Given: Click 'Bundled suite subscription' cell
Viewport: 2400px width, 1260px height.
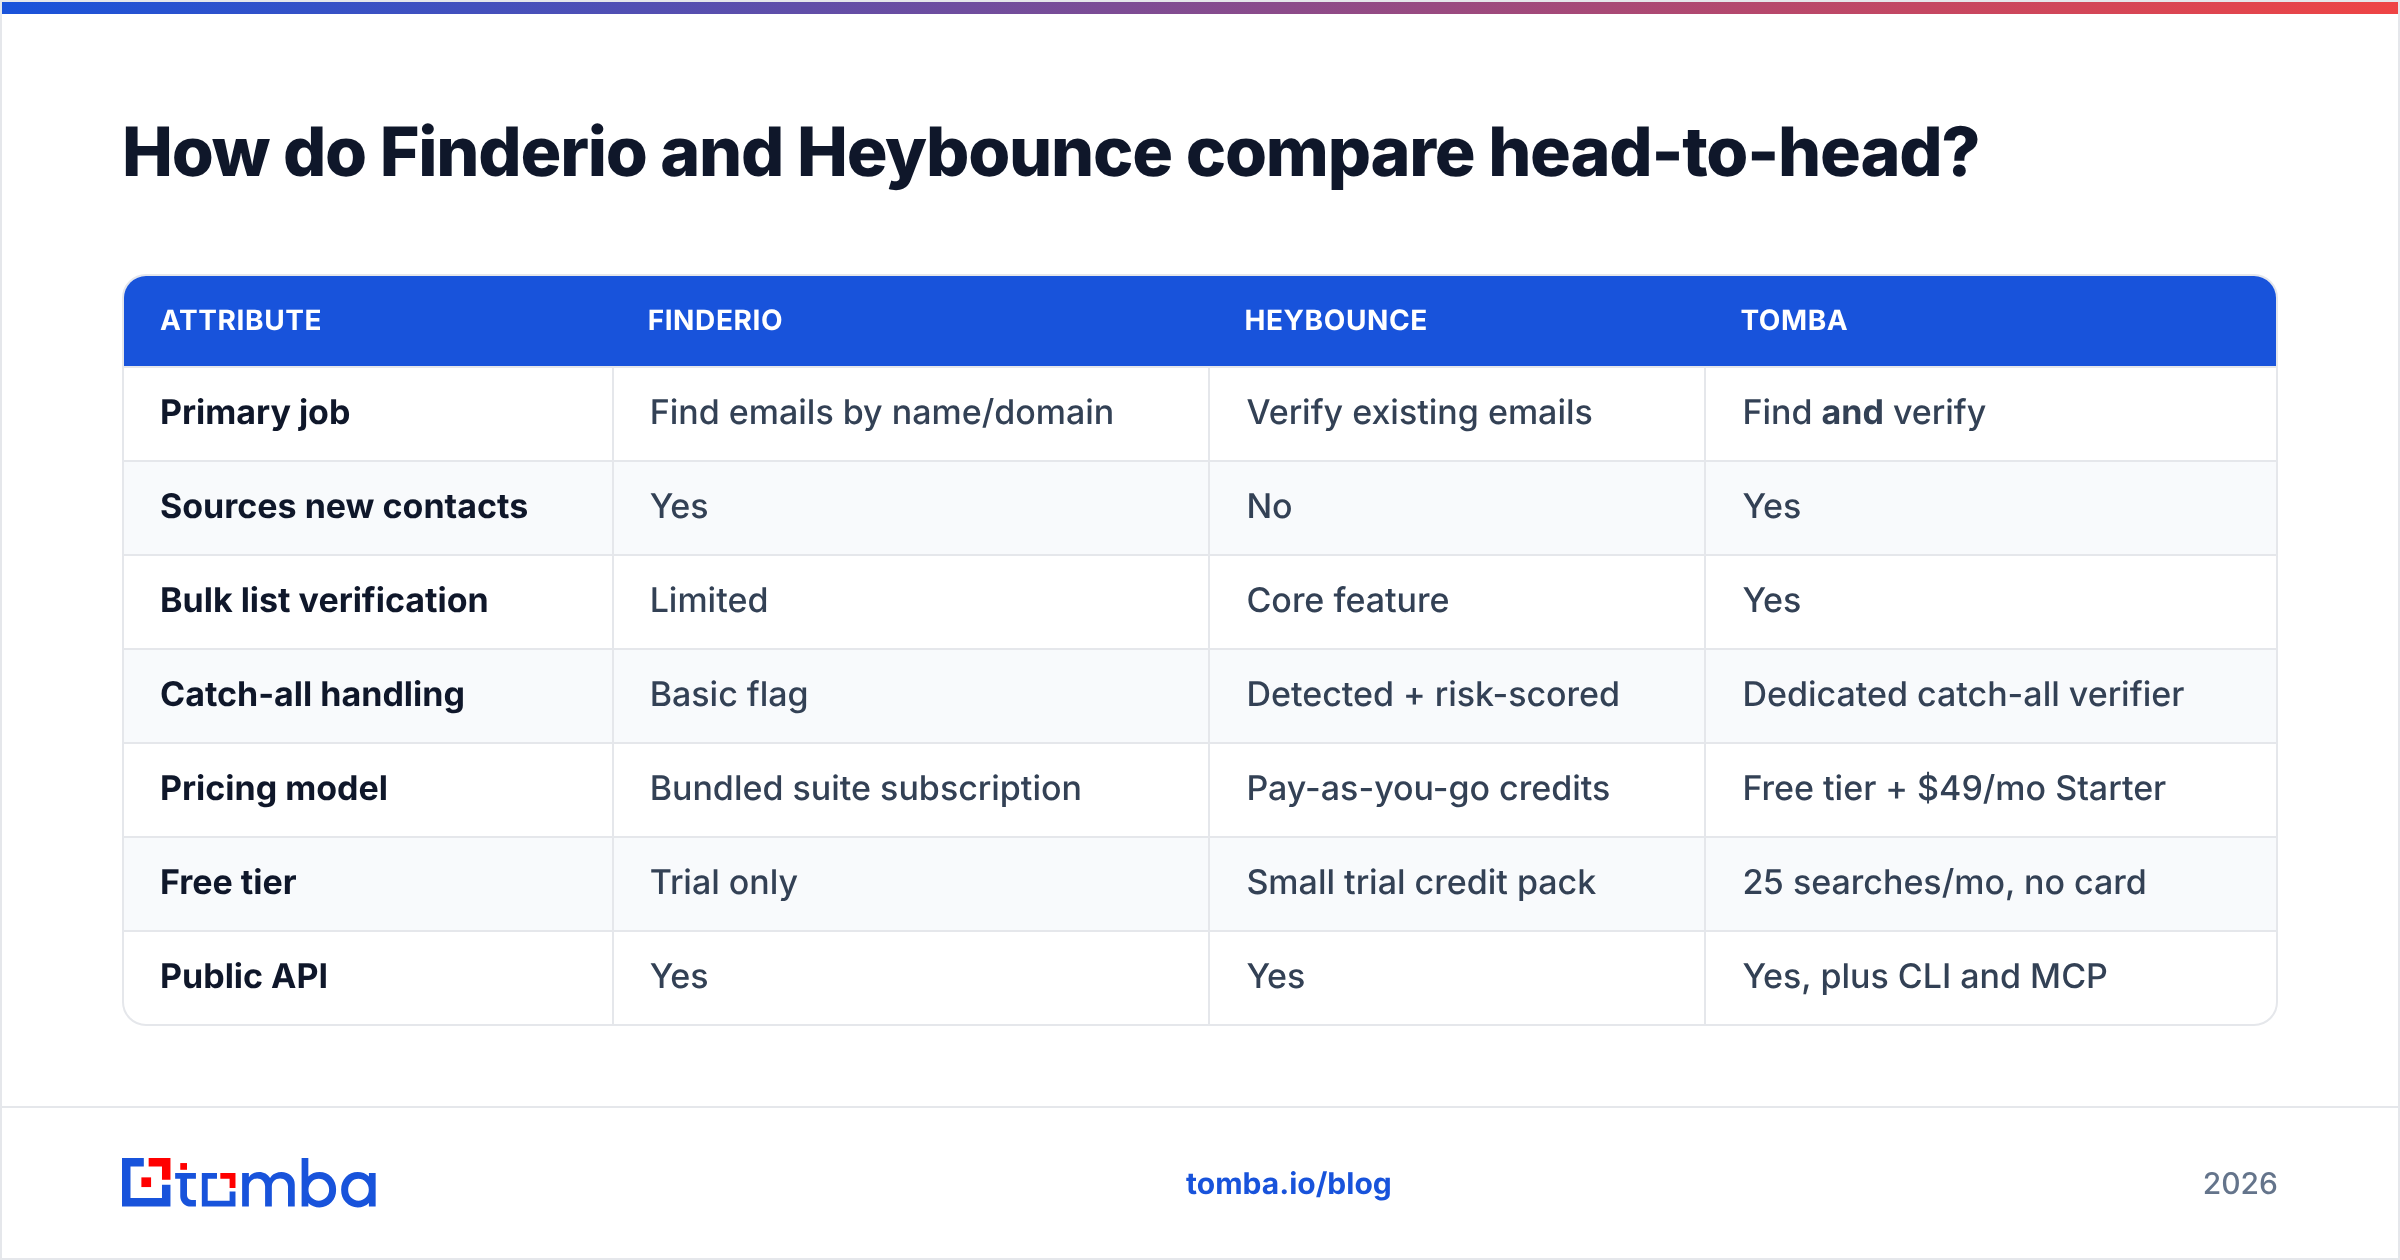Looking at the screenshot, I should coord(865,788).
